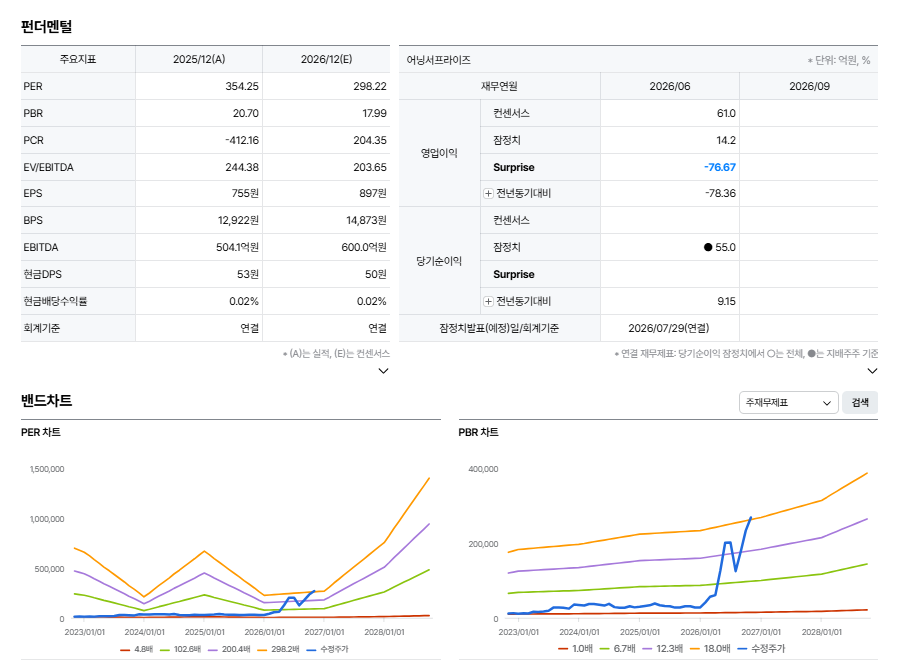Toggle the 4.8배 legend in PER chart
Image resolution: width=897 pixels, height=667 pixels.
point(137,649)
